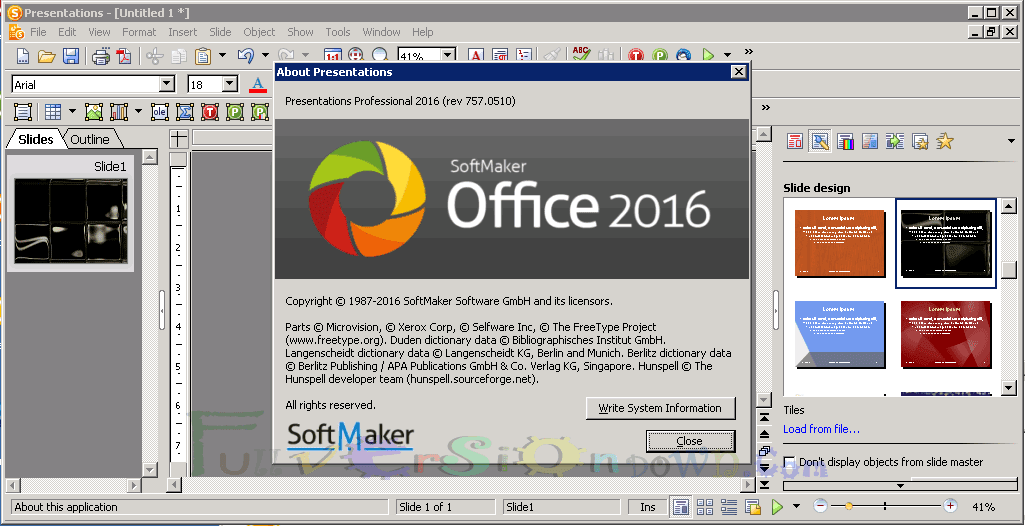1025x526 pixels.
Task: Expand the chart frame dropdown arrow
Action: [x=138, y=112]
